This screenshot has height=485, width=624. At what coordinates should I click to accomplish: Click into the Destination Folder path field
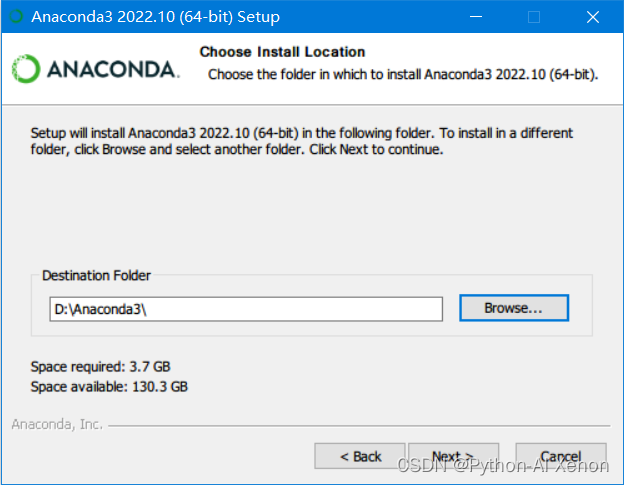[246, 309]
